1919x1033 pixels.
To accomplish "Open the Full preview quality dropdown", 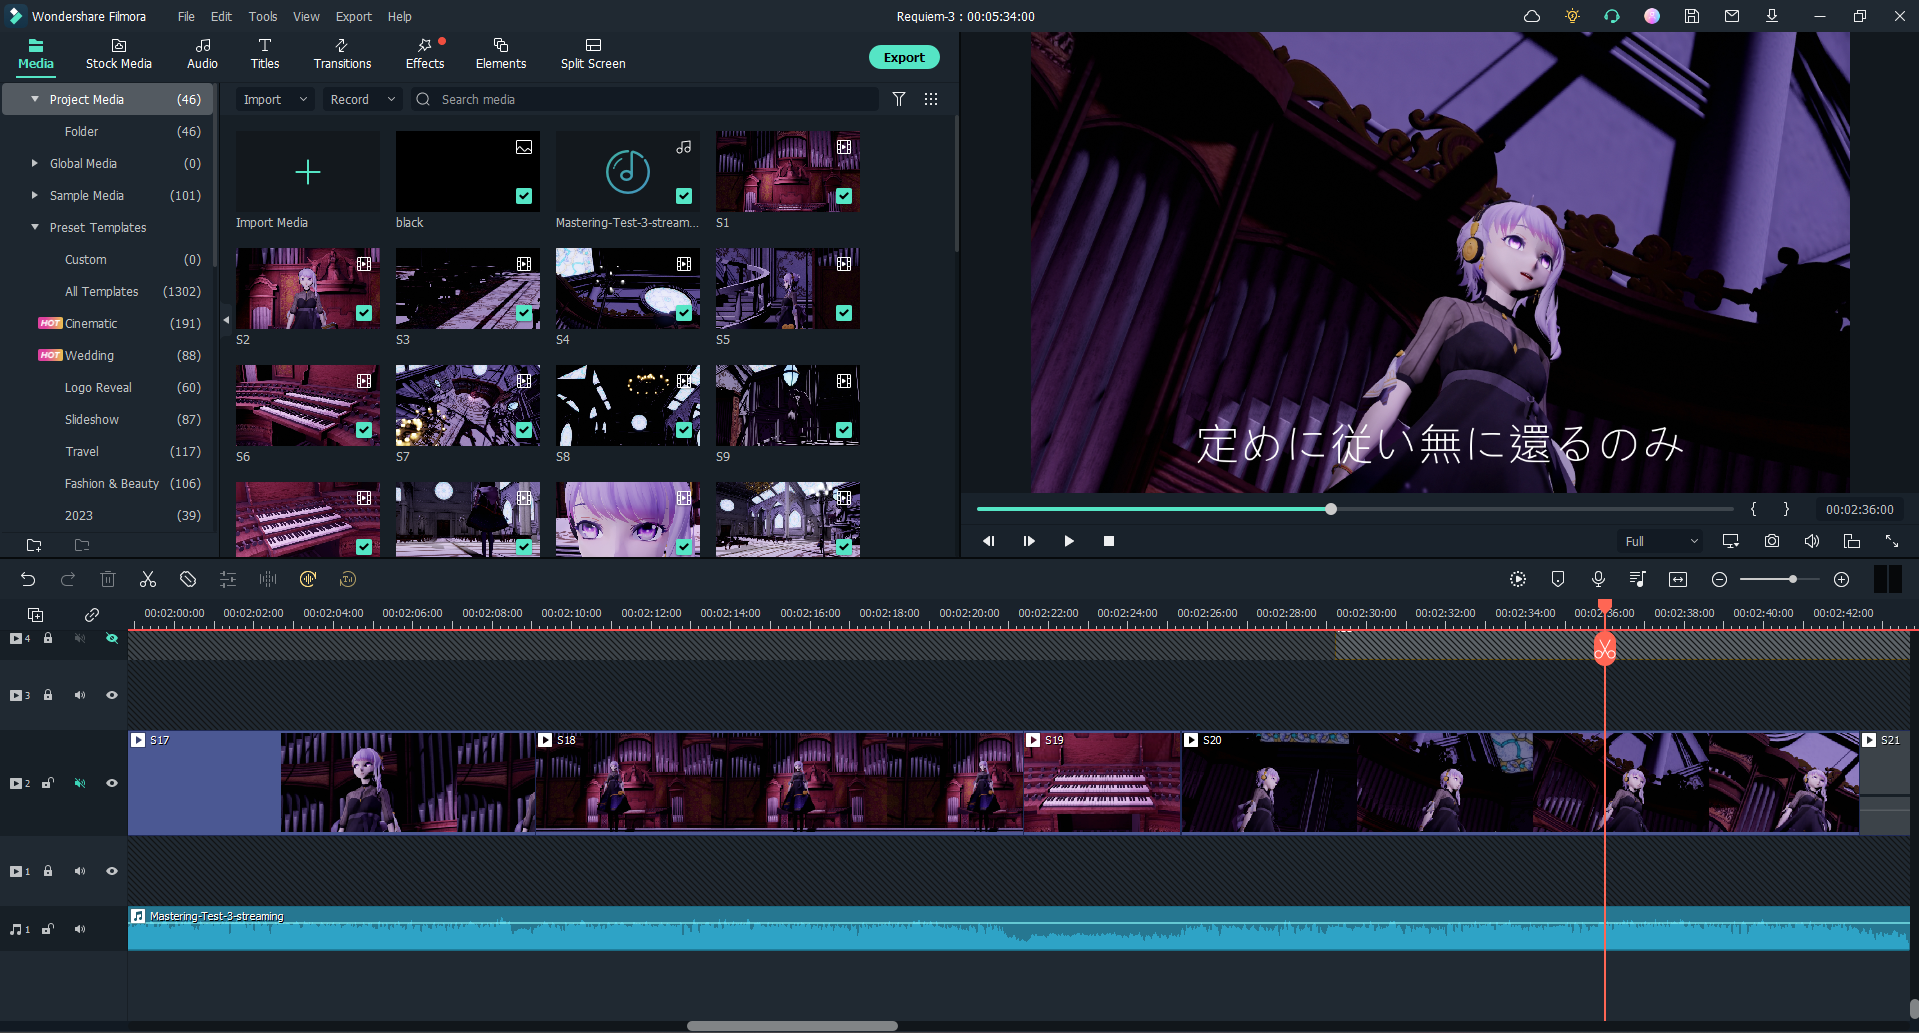I will pos(1660,541).
